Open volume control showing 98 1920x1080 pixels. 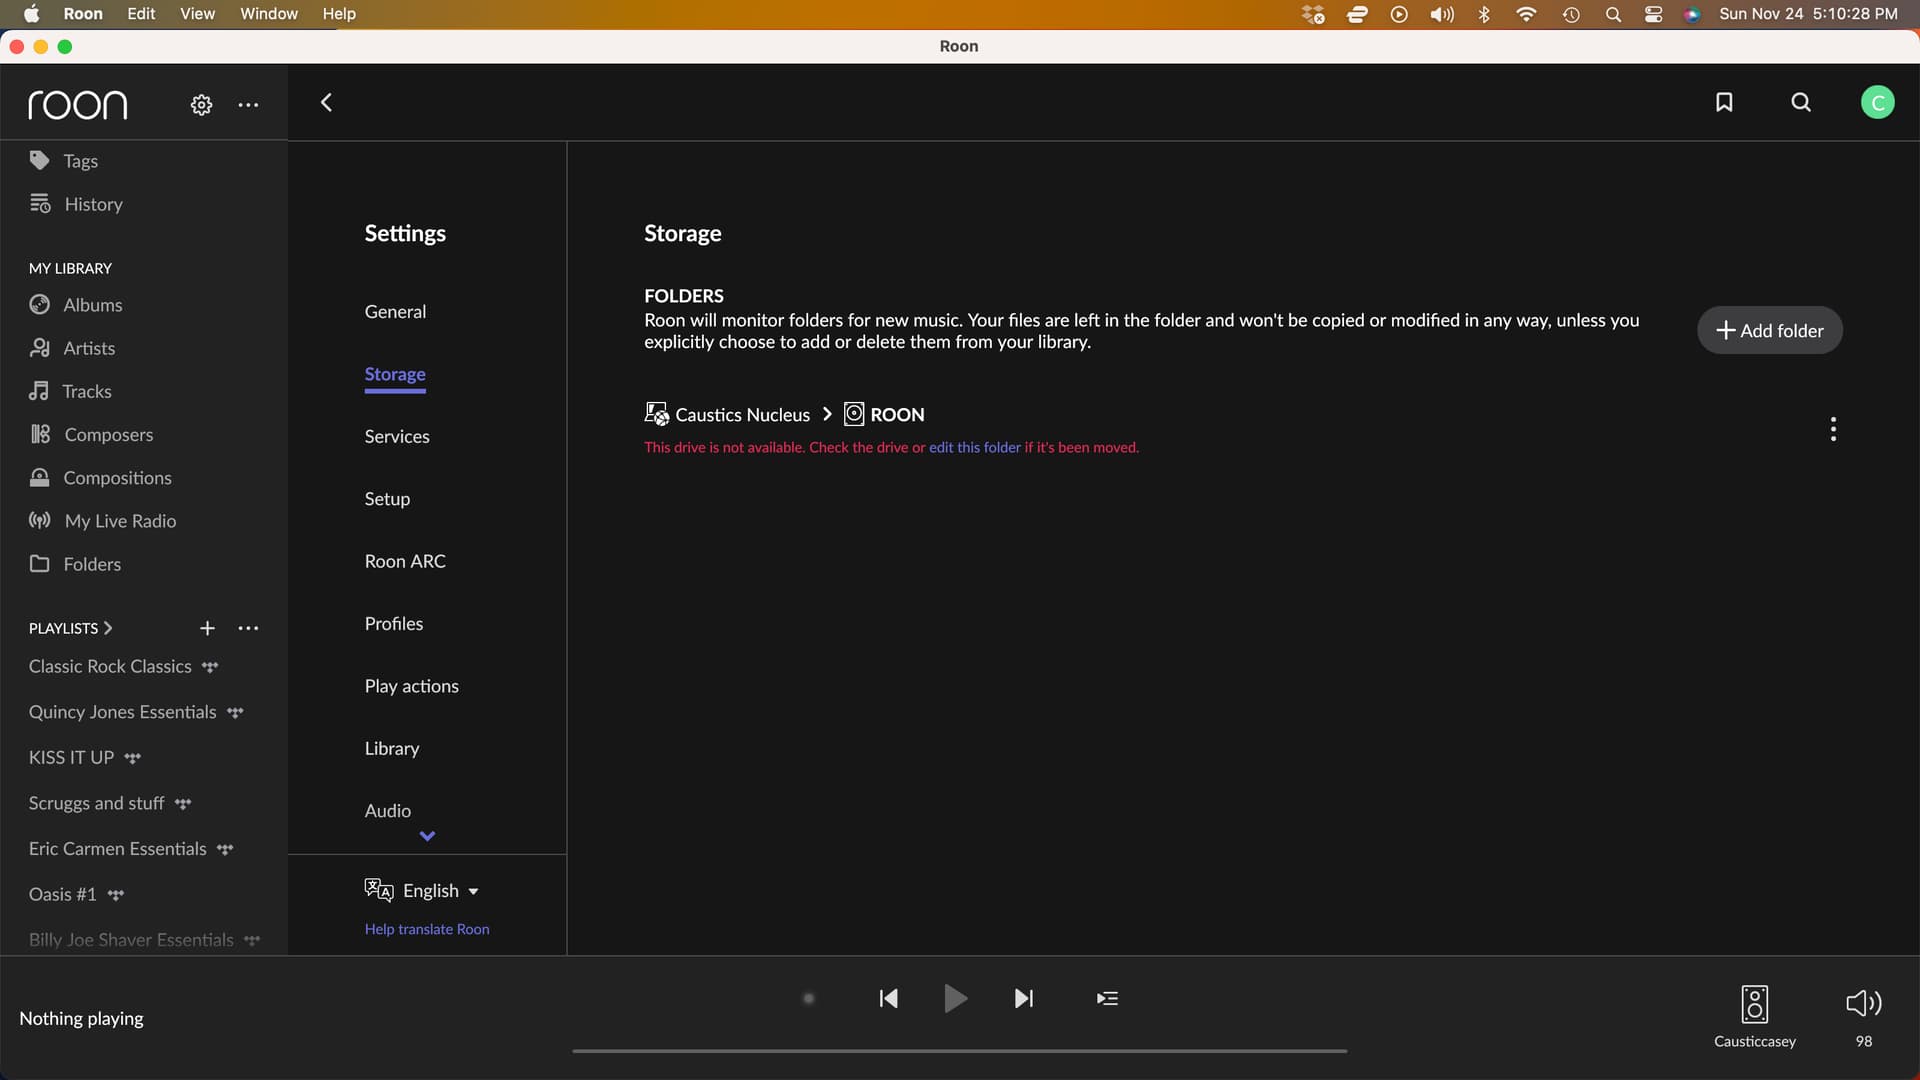(1863, 1004)
